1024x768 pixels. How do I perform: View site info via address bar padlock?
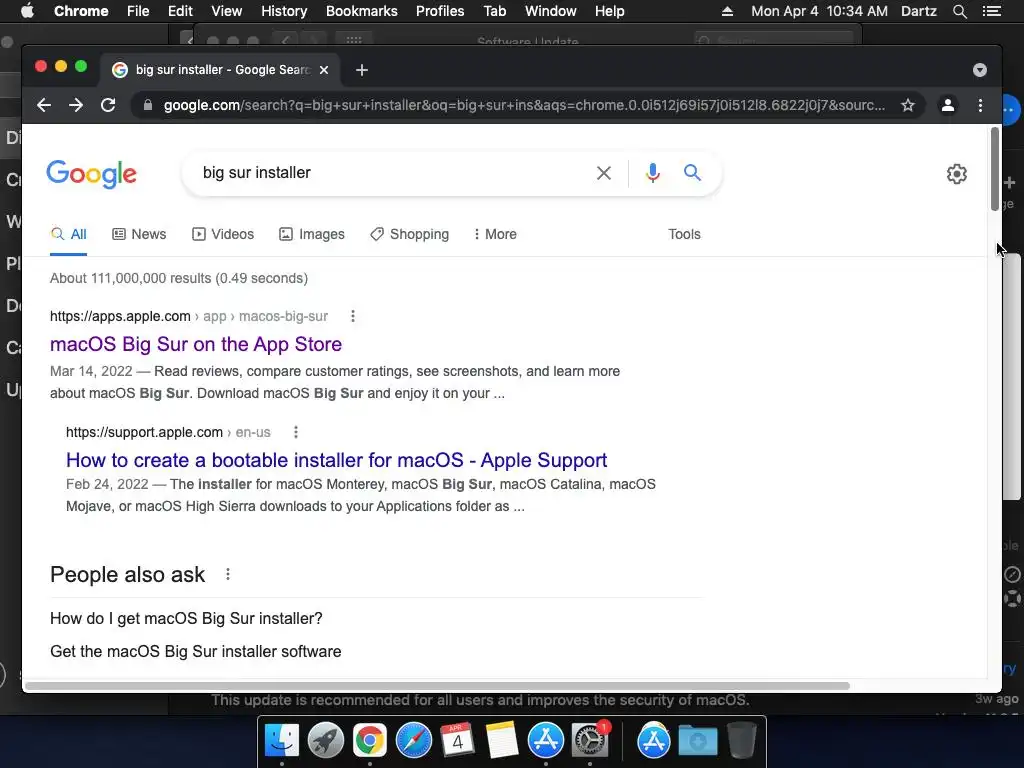(148, 105)
